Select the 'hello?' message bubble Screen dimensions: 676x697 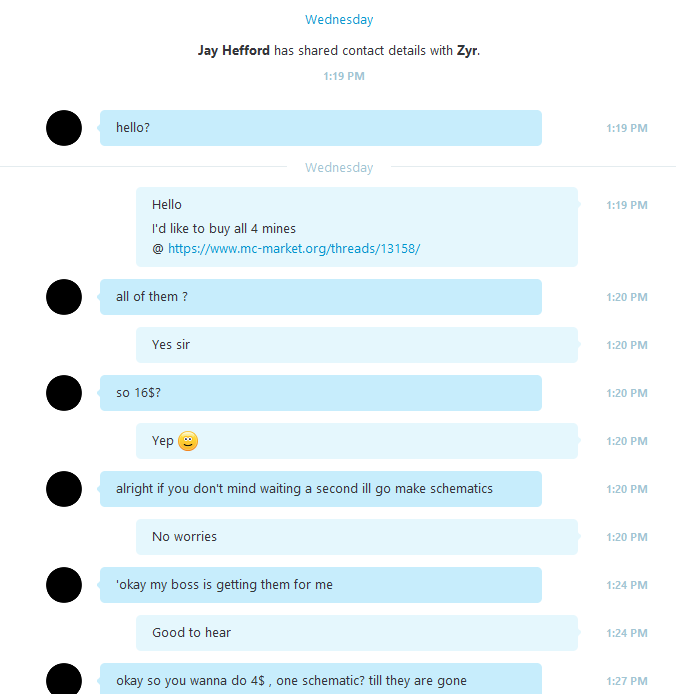coord(321,128)
